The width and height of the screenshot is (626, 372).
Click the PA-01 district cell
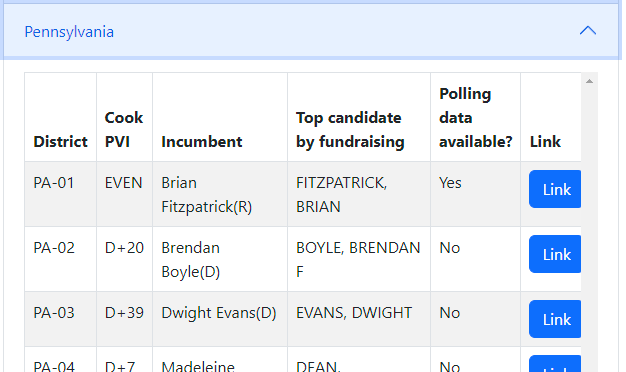(x=60, y=194)
